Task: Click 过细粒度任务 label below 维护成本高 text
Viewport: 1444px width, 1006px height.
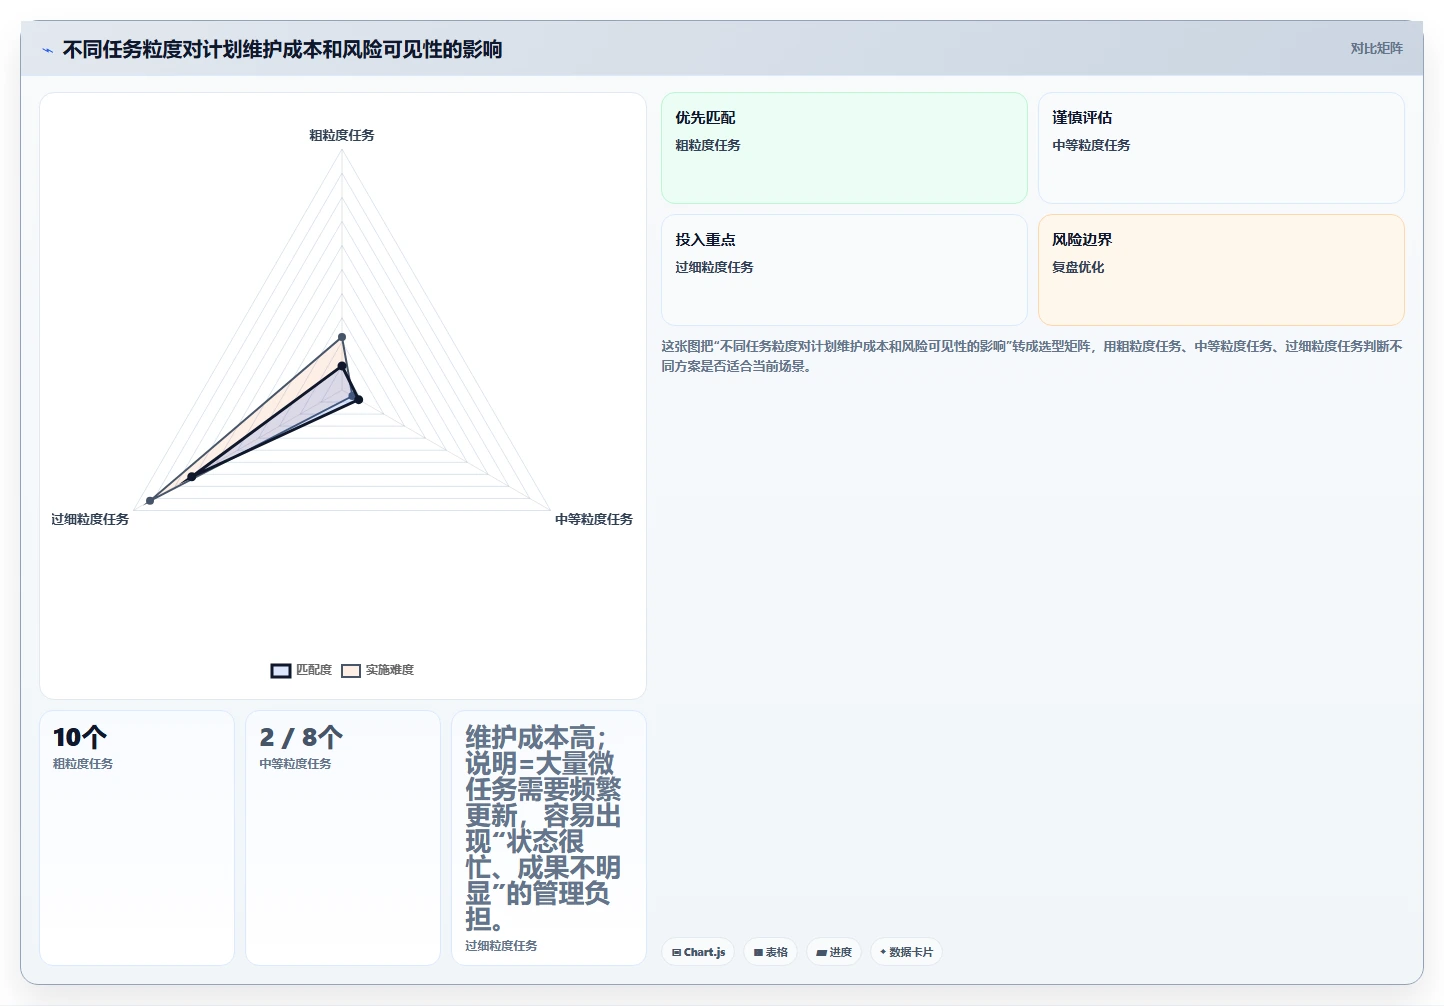Action: (501, 946)
